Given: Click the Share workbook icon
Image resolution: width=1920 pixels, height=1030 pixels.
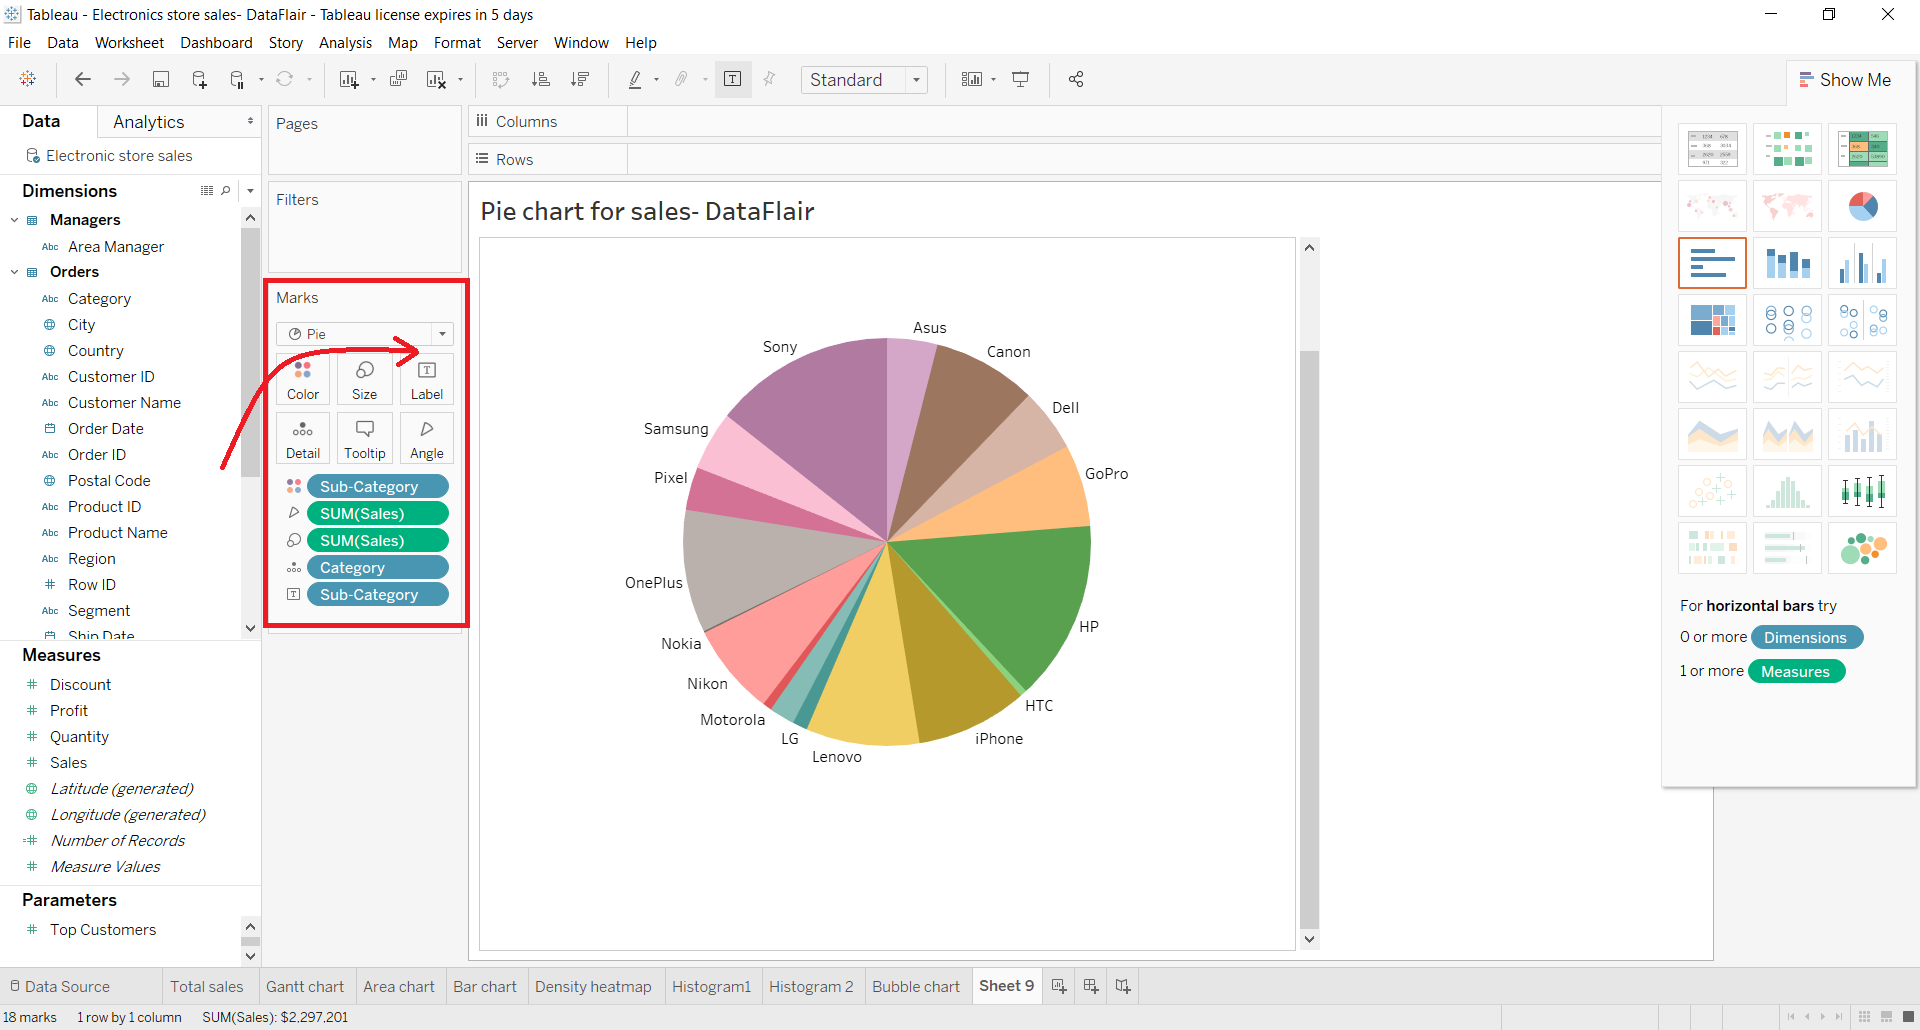Looking at the screenshot, I should 1076,79.
